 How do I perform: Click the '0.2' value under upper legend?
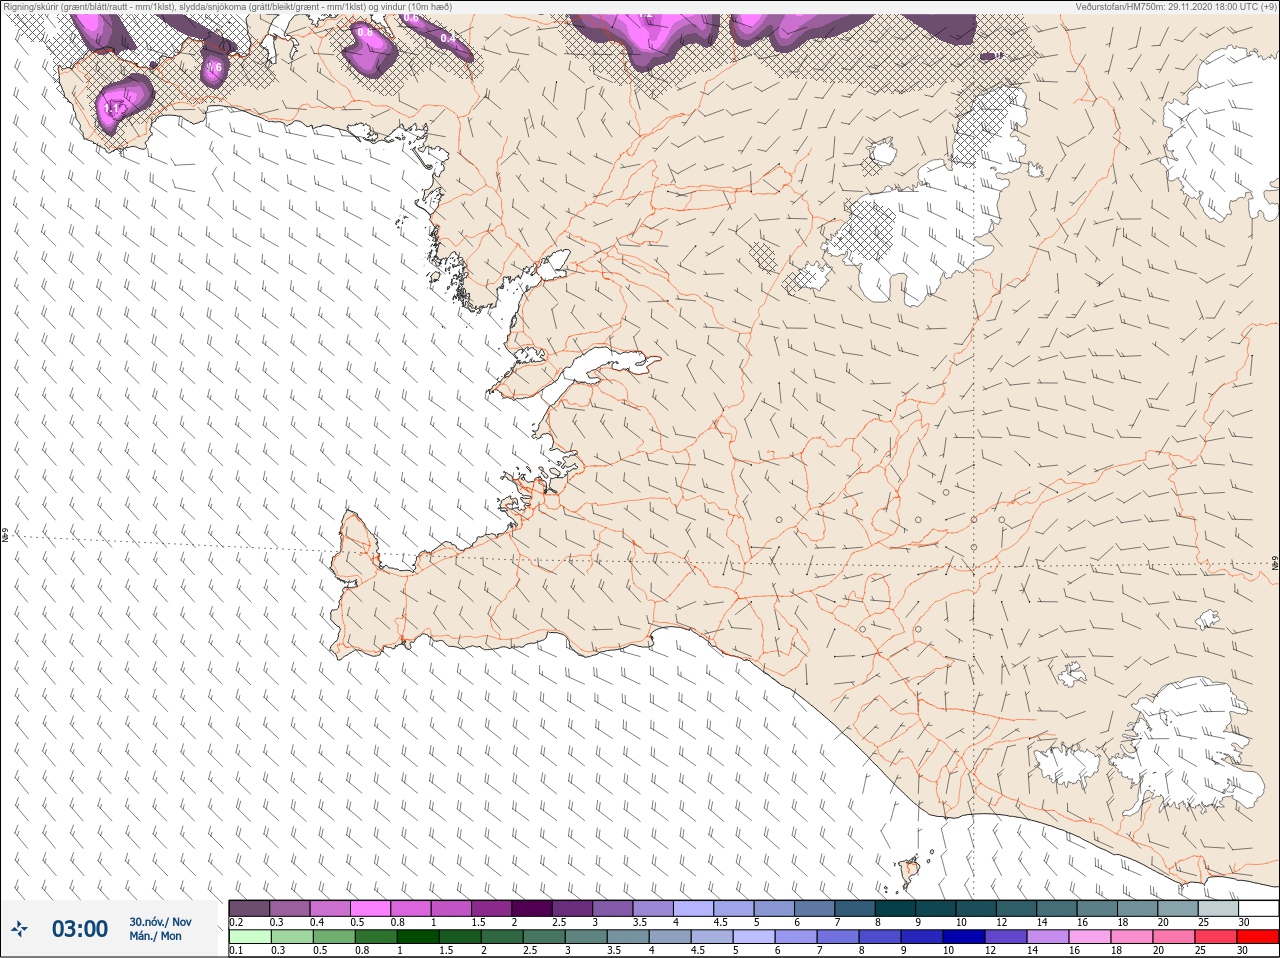[x=236, y=922]
